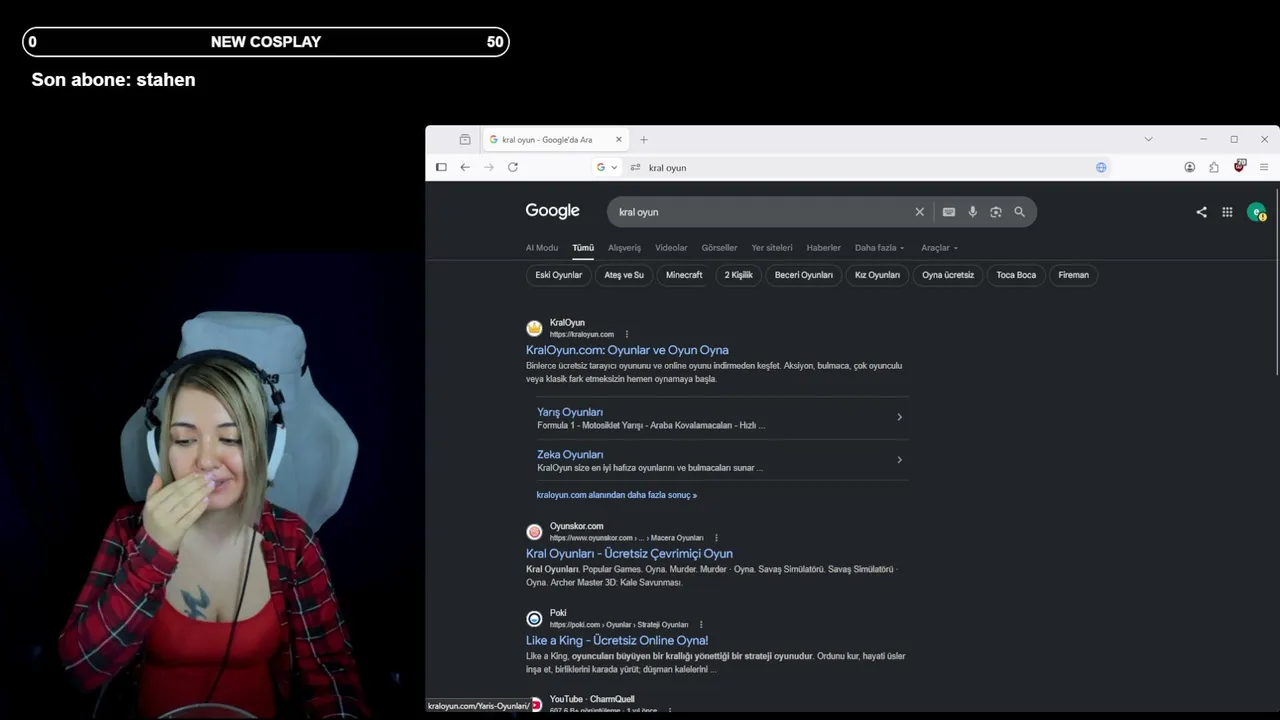Close the 'kral oyun - Google'da Ara' tab
Image resolution: width=1280 pixels, height=720 pixels.
click(x=619, y=140)
